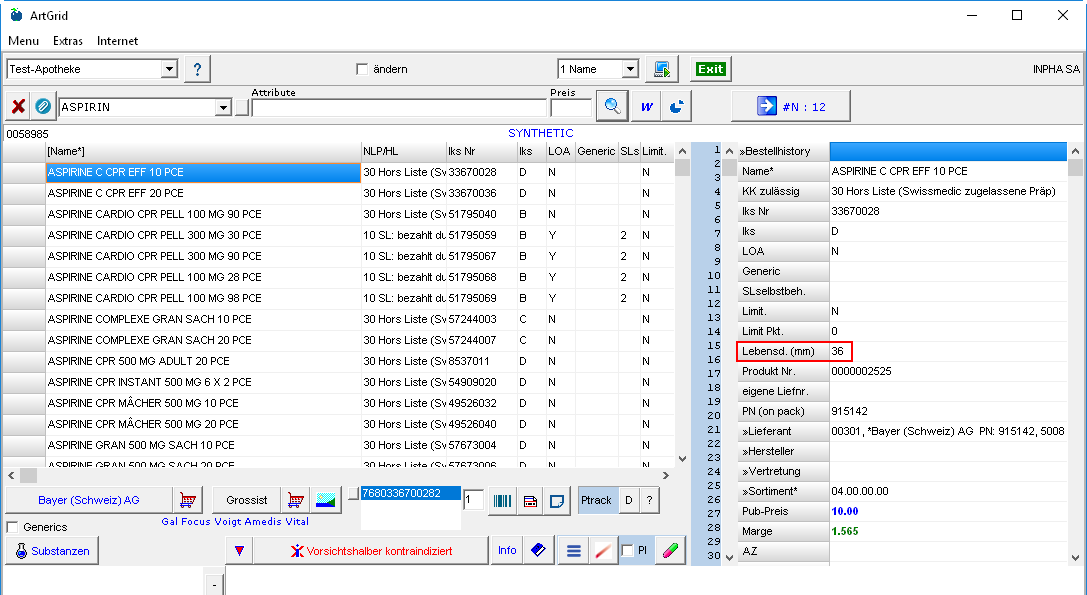Click the Ptrack button

click(x=596, y=500)
